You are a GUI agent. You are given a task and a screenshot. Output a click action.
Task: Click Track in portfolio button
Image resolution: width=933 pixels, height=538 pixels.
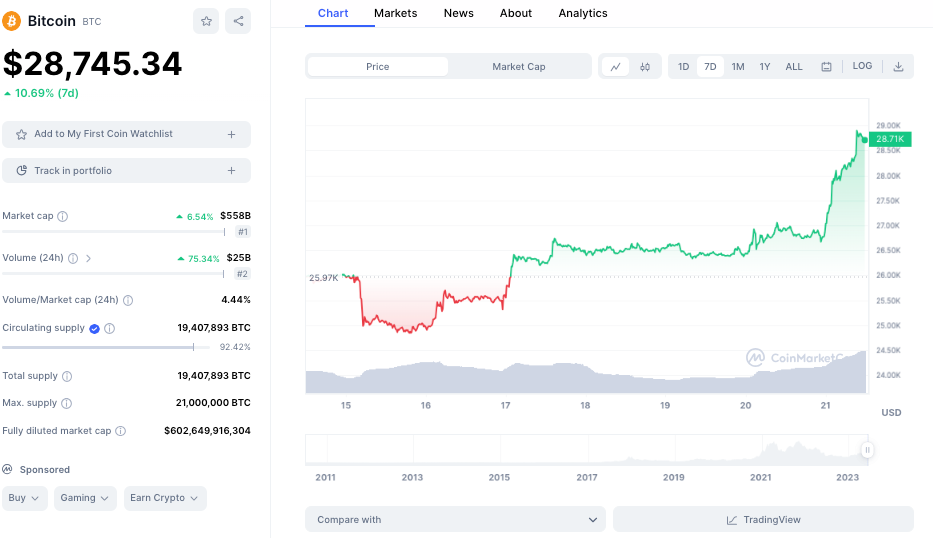[x=126, y=171]
